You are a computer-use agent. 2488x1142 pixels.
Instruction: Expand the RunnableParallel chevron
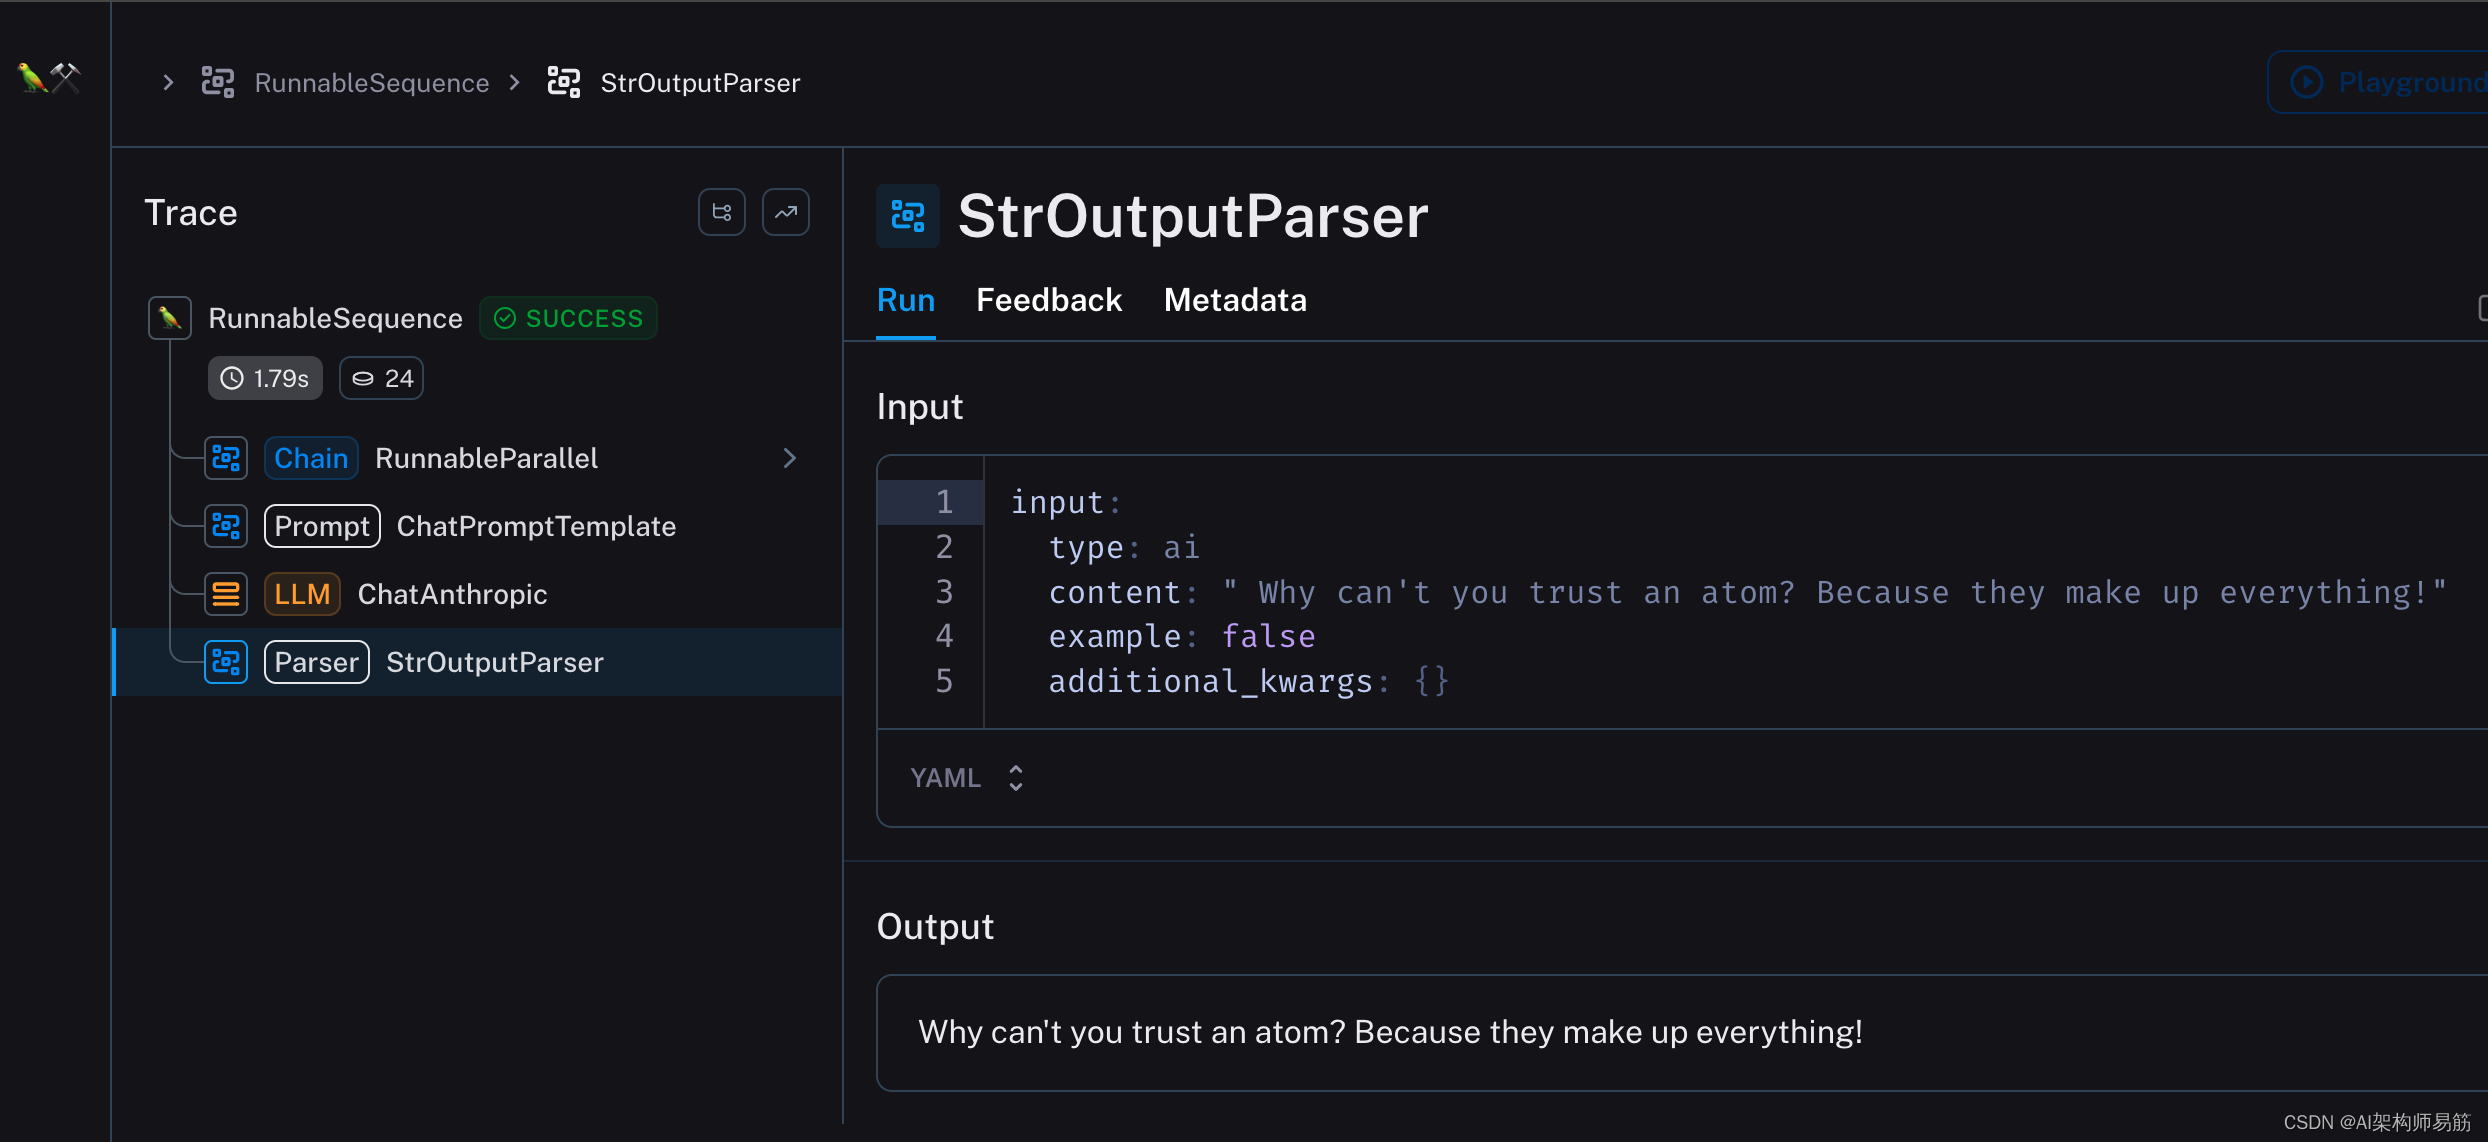(789, 458)
